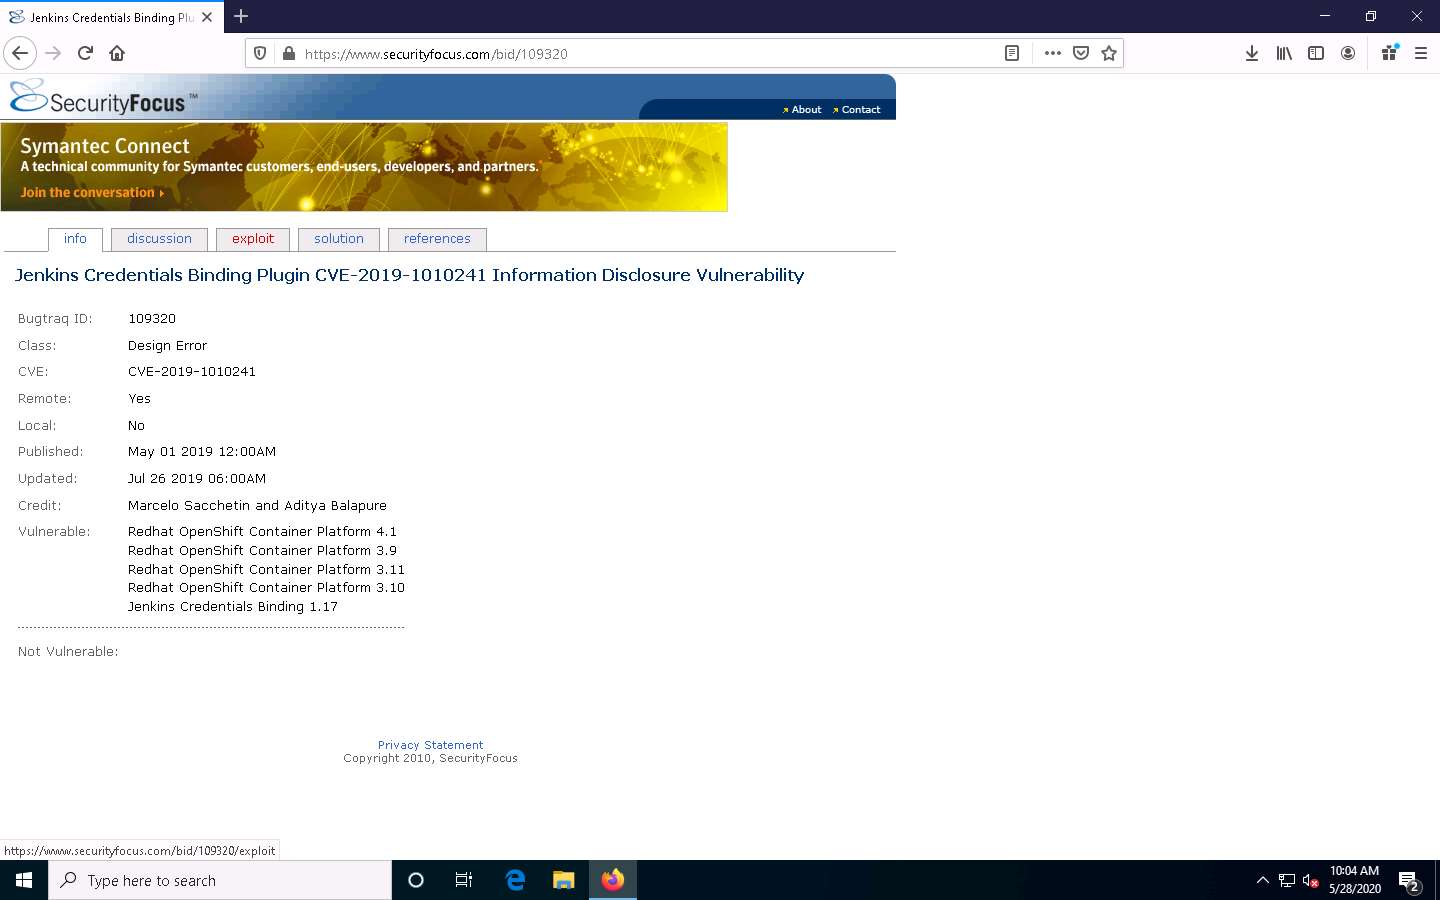Click credit Marcelo Sacchetin and Aditya Balapure

click(257, 506)
